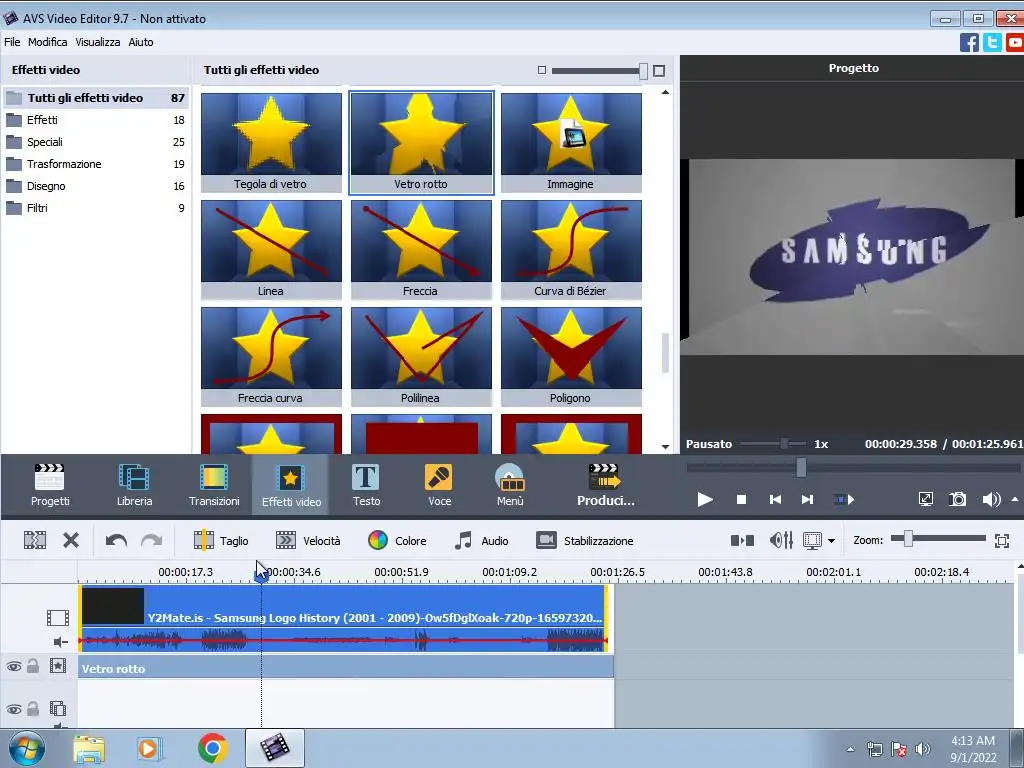This screenshot has width=1024, height=768.
Task: Click the next scene playback button
Action: (x=844, y=500)
